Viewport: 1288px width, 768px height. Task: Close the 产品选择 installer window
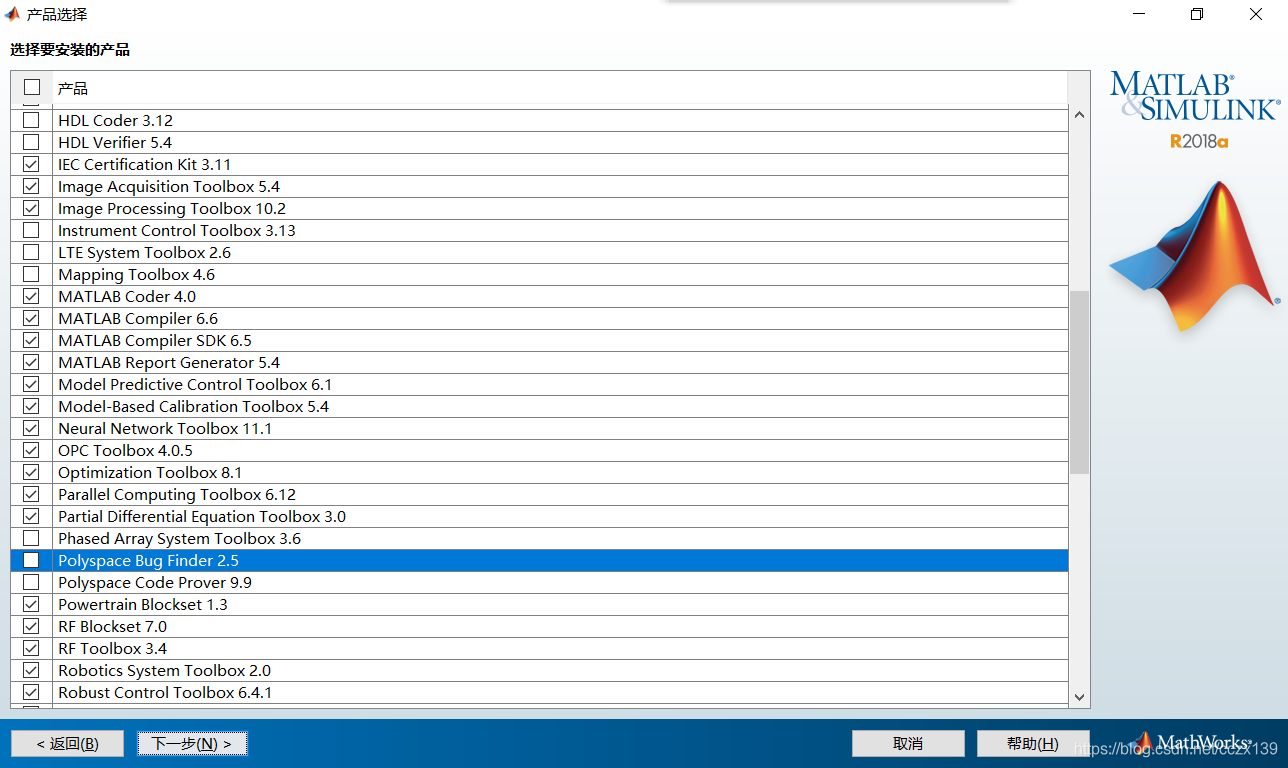1256,14
